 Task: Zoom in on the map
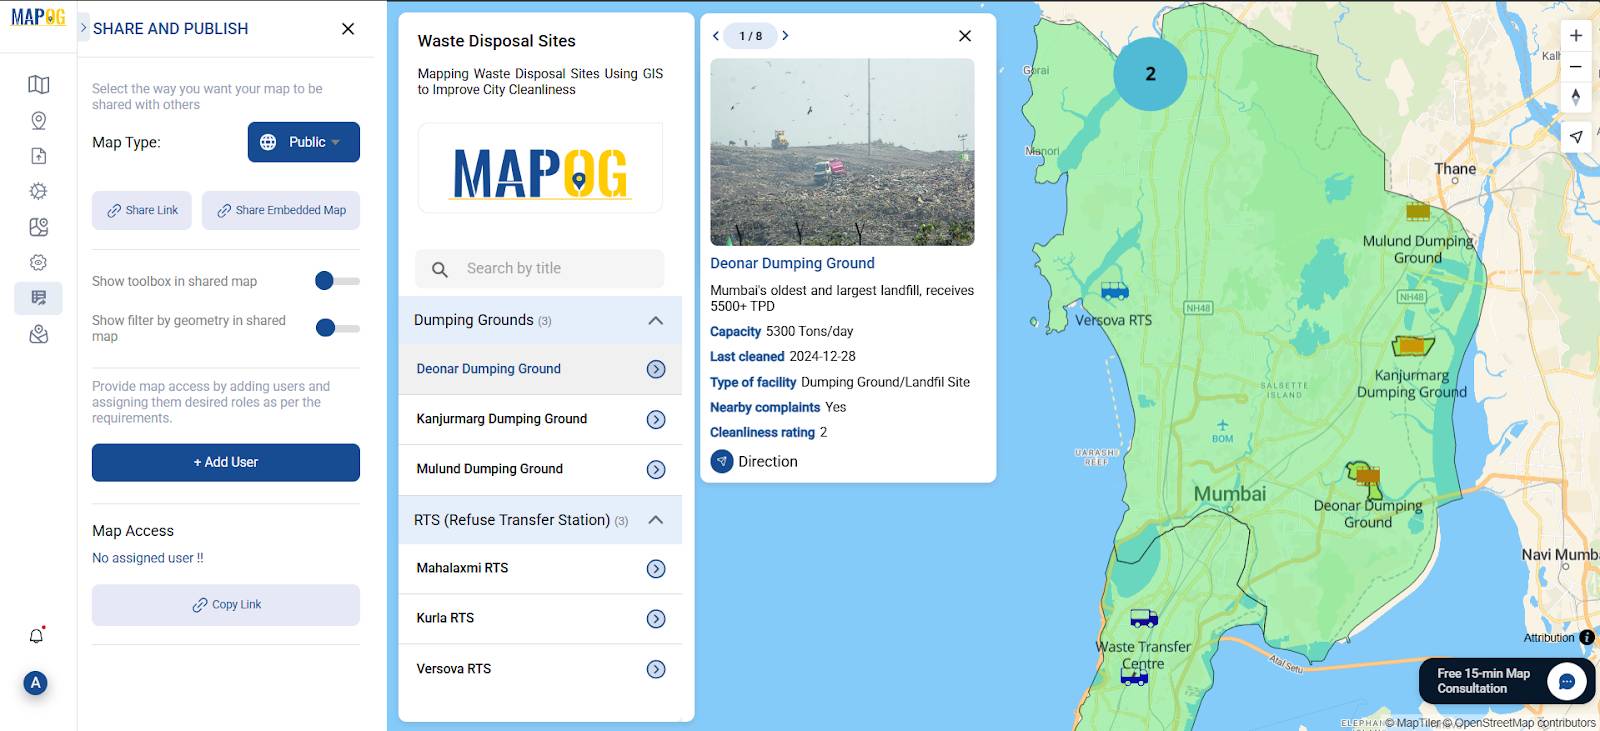[1576, 36]
